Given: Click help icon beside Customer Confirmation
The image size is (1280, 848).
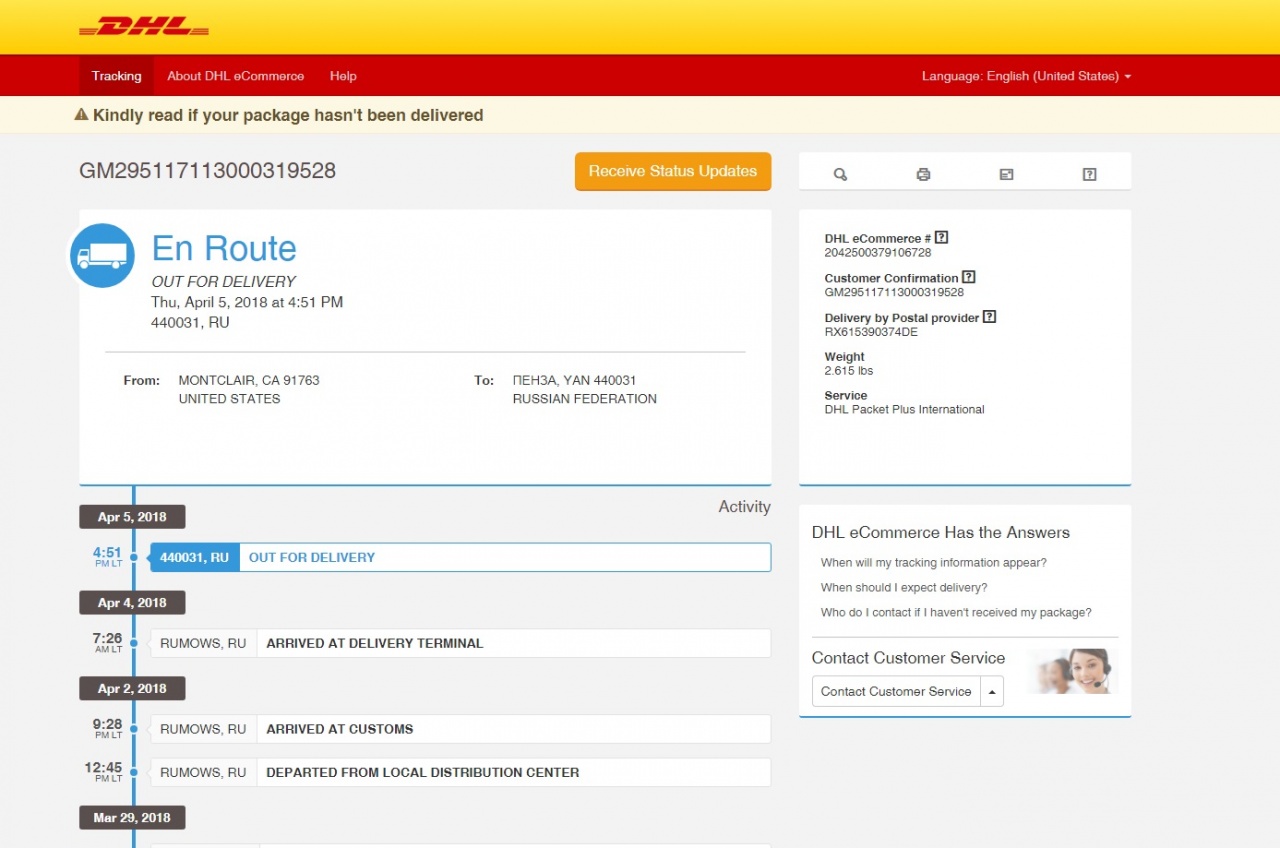Looking at the screenshot, I should point(968,278).
